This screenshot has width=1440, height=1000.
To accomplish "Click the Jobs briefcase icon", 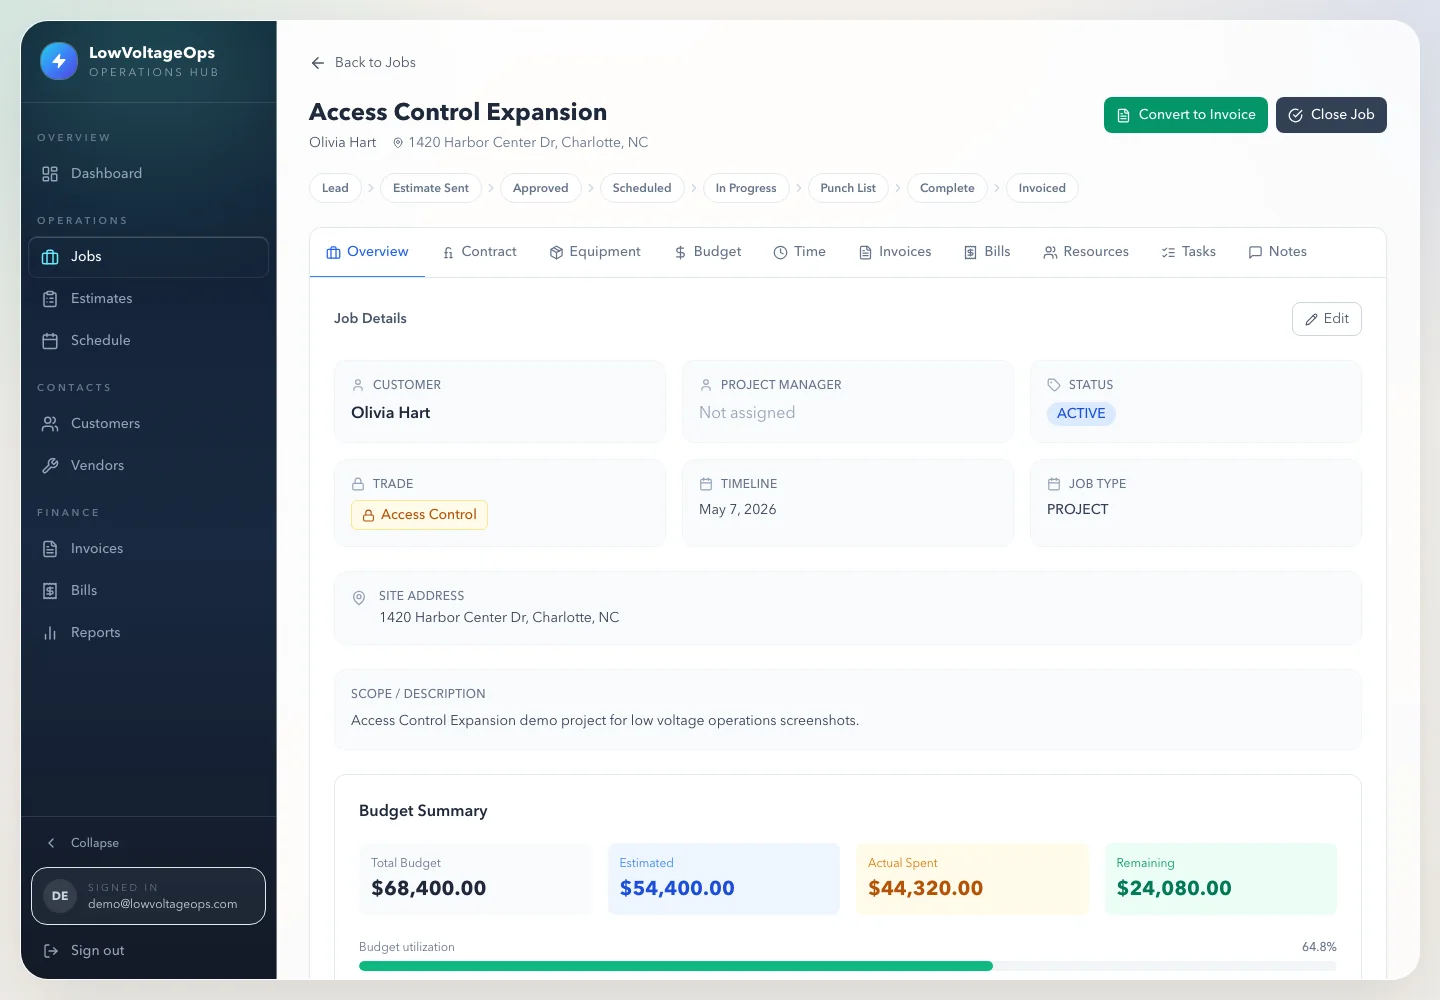I will [50, 257].
